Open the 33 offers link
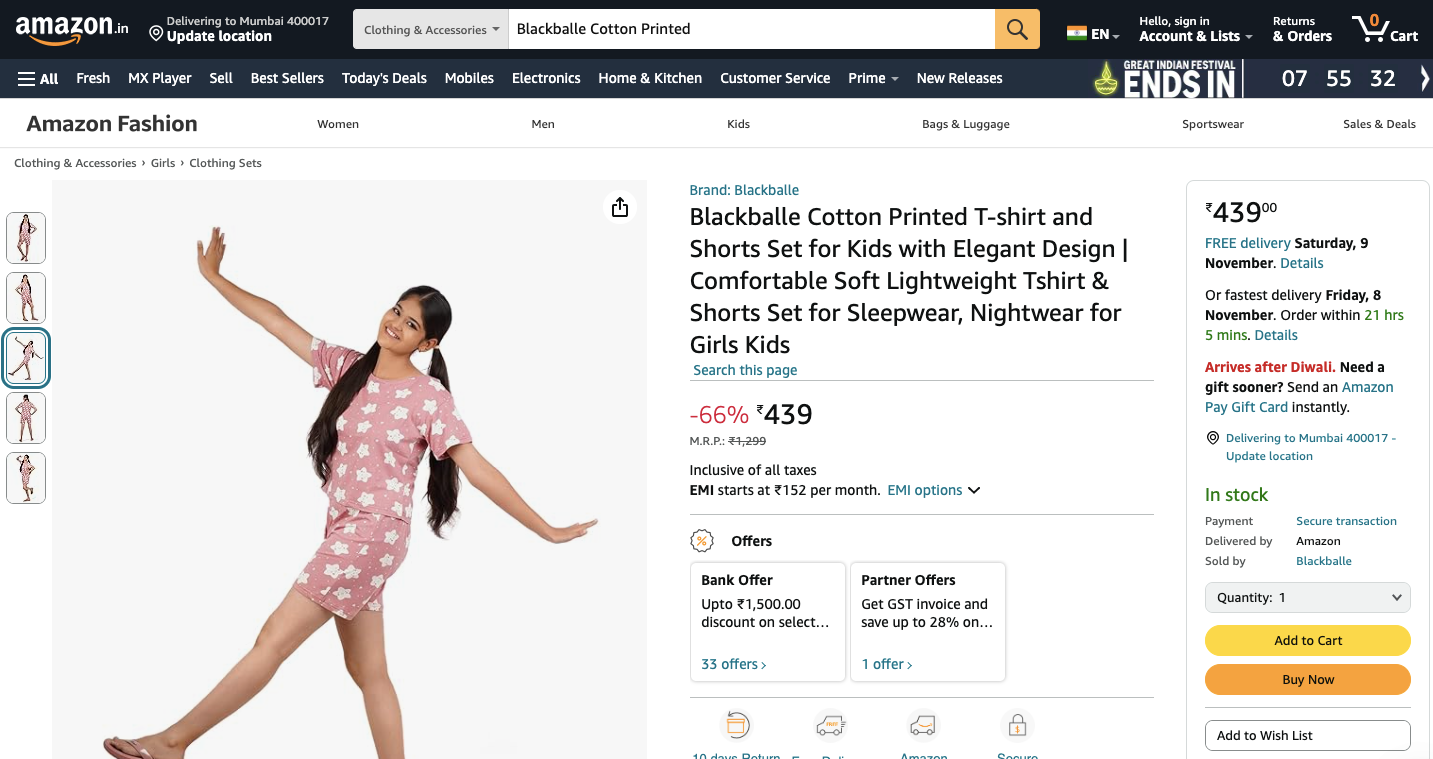The image size is (1433, 759). (x=734, y=664)
